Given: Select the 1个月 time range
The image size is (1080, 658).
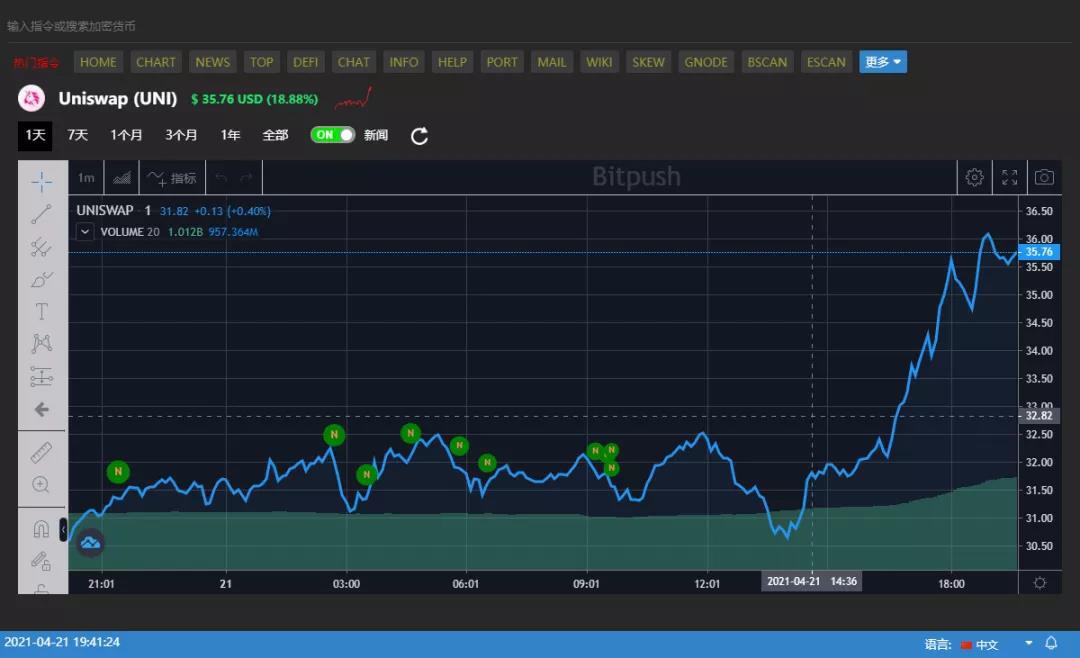Looking at the screenshot, I should coord(126,136).
